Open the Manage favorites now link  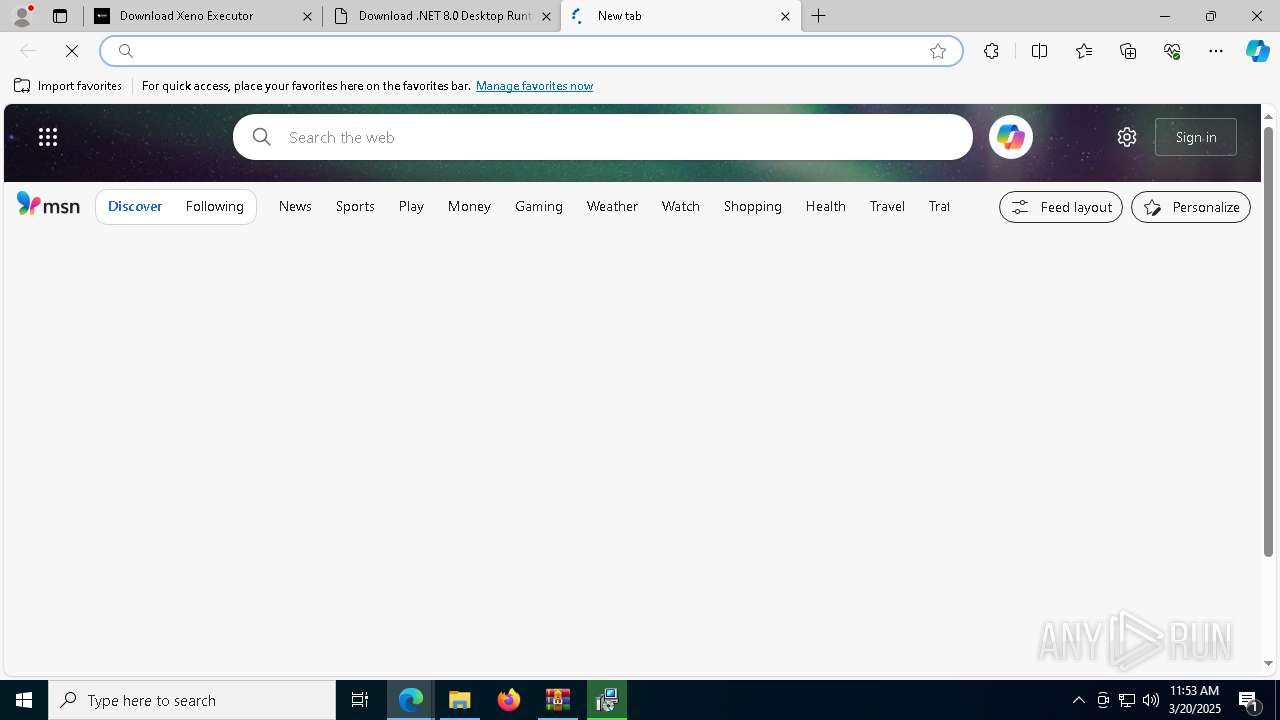click(534, 86)
